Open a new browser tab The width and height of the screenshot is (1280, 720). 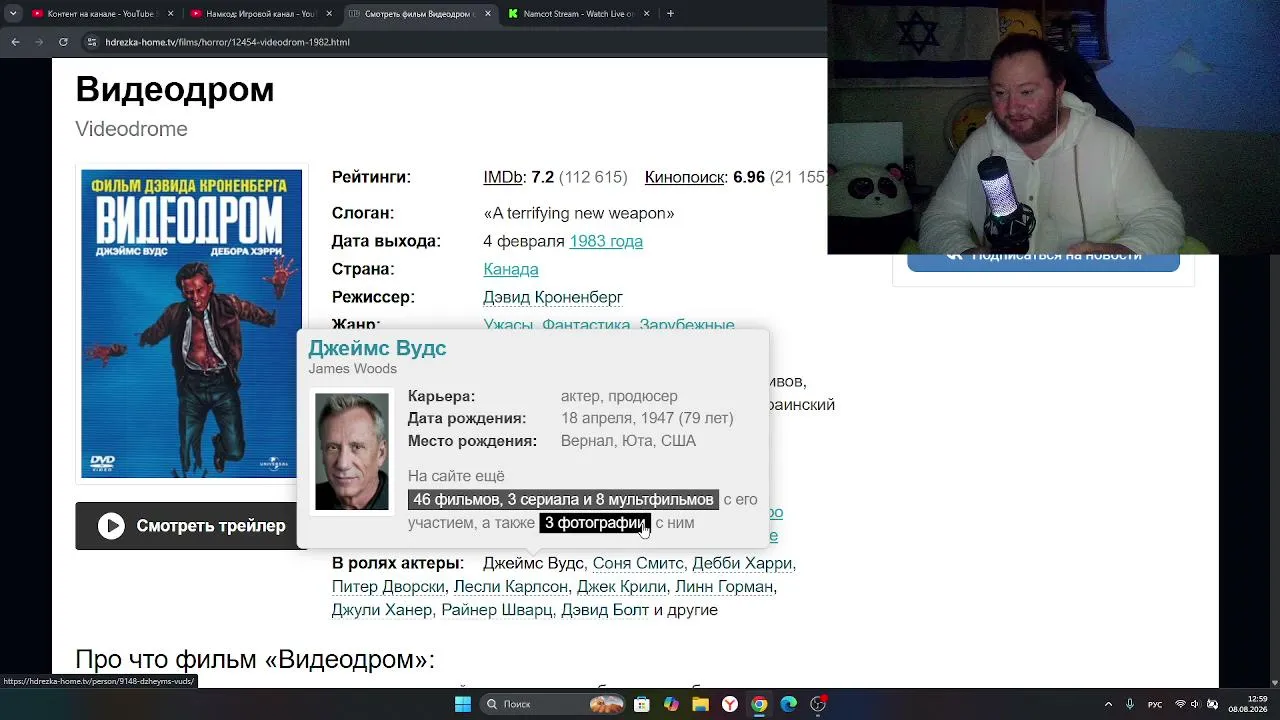click(670, 14)
